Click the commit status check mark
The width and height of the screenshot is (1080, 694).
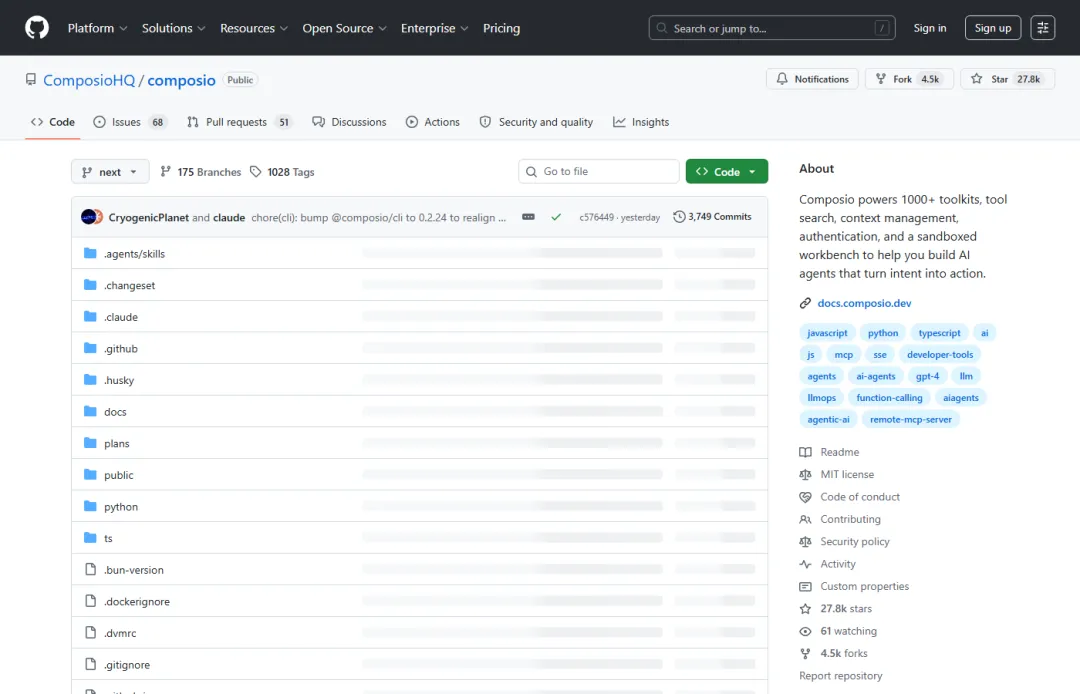click(556, 217)
